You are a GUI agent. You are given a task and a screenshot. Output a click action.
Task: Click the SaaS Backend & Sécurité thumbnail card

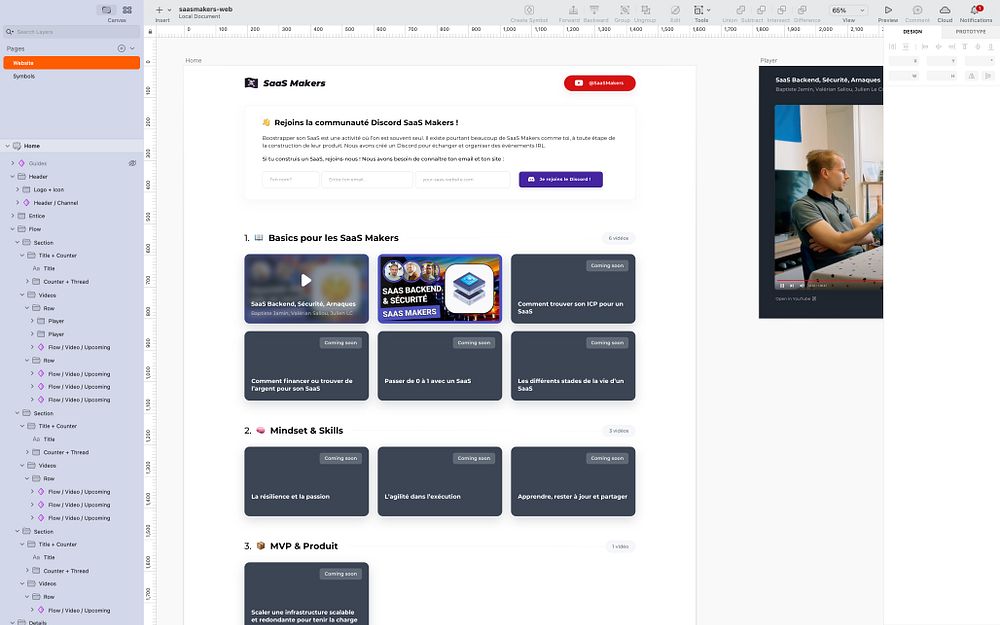click(439, 288)
